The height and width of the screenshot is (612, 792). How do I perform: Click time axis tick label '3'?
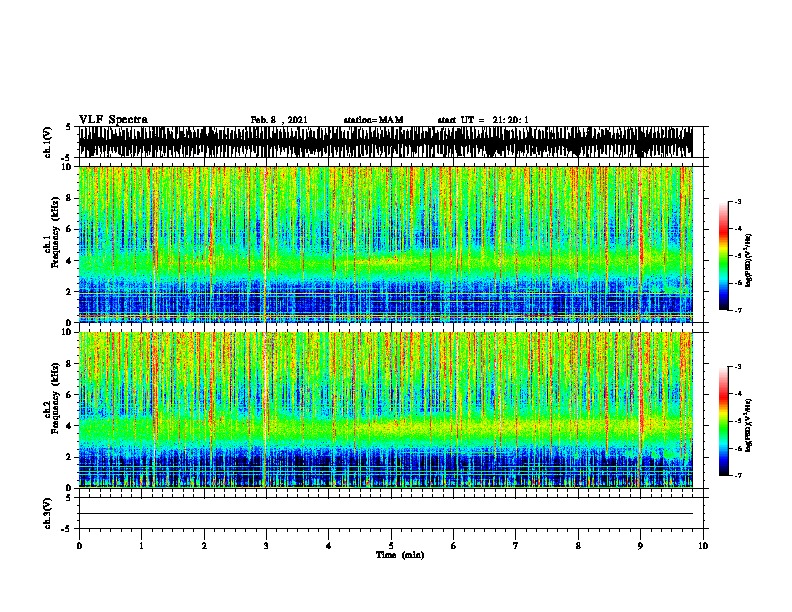tap(266, 546)
